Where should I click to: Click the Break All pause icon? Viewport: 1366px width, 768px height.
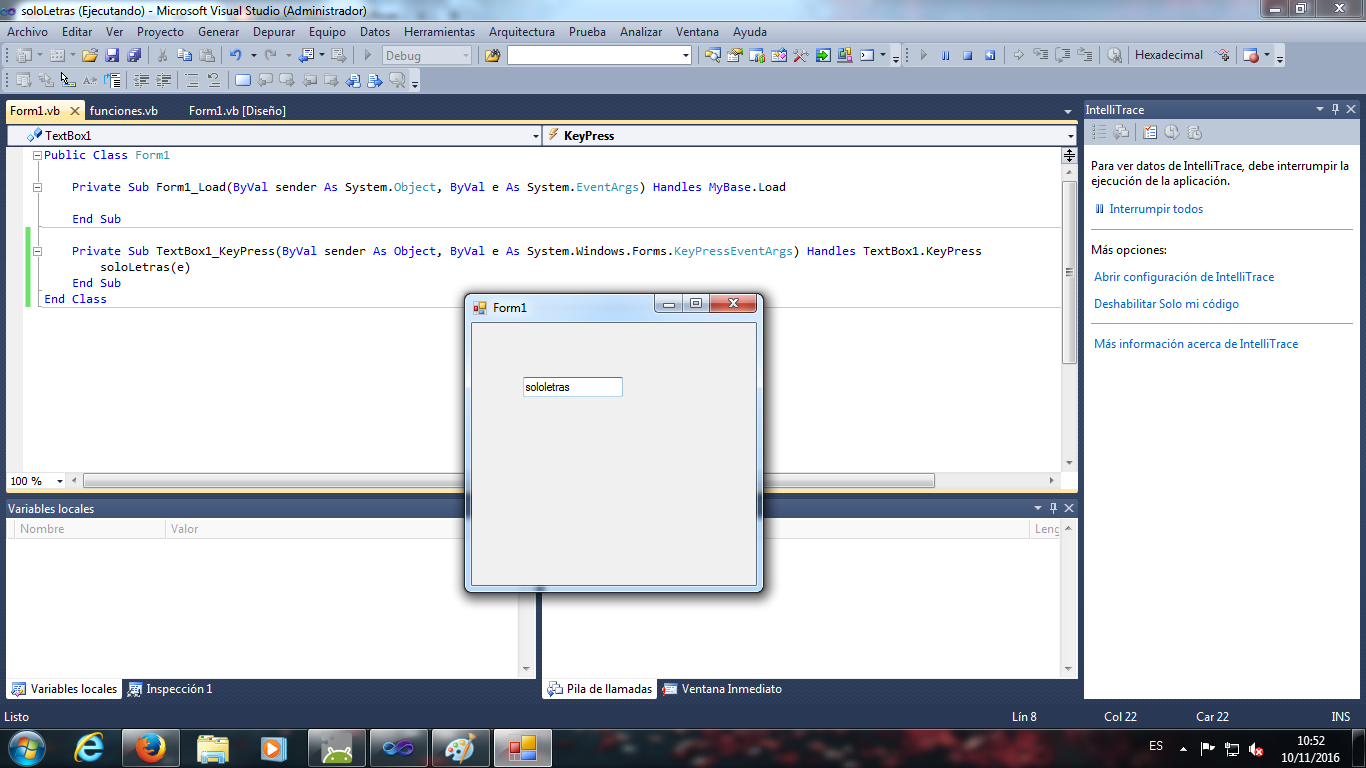click(945, 55)
